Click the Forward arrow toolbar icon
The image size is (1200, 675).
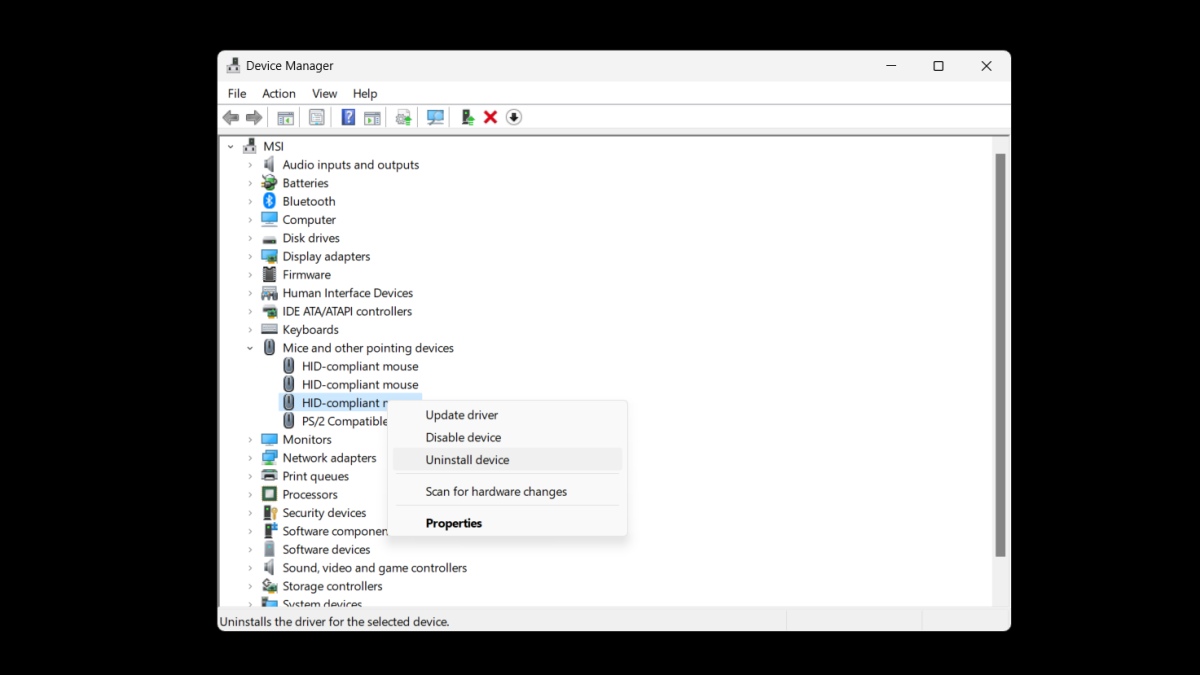coord(254,117)
